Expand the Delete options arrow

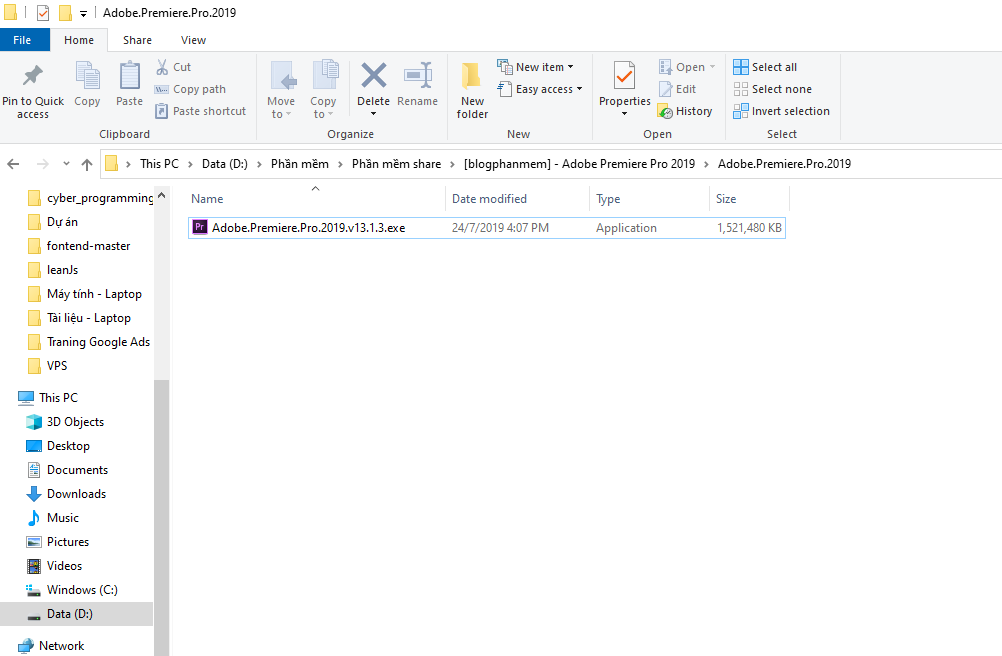pos(373,114)
